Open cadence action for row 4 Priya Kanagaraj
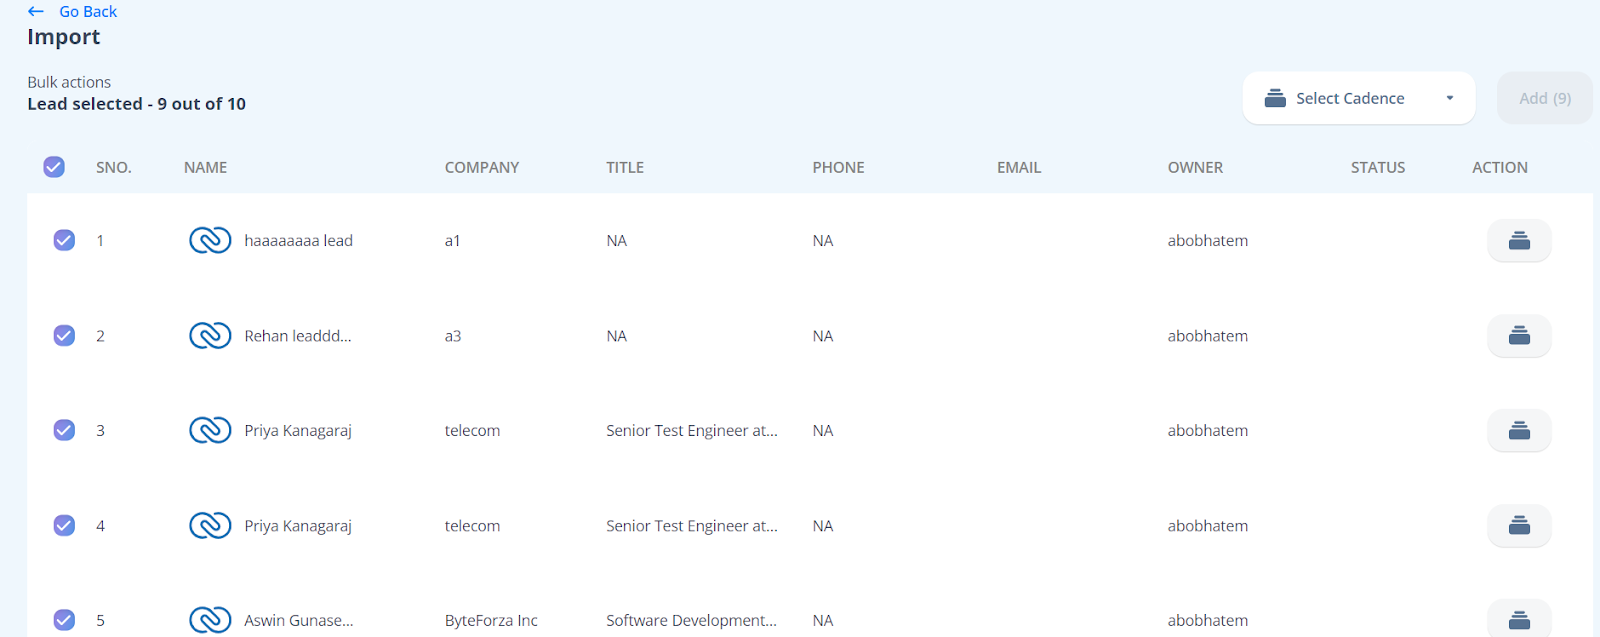The height and width of the screenshot is (637, 1600). coord(1518,526)
